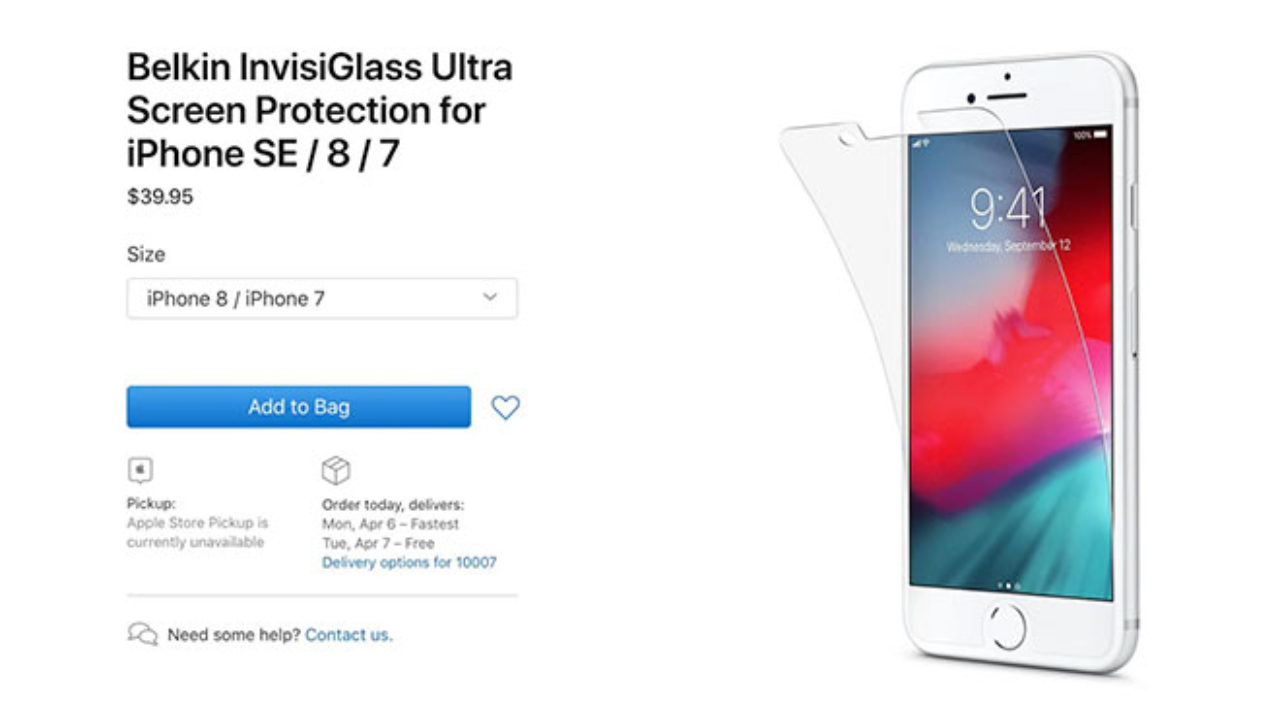The image size is (1280, 720).
Task: Open the Size dropdown showing iPhone 8 / iPhone 7
Action: point(322,298)
